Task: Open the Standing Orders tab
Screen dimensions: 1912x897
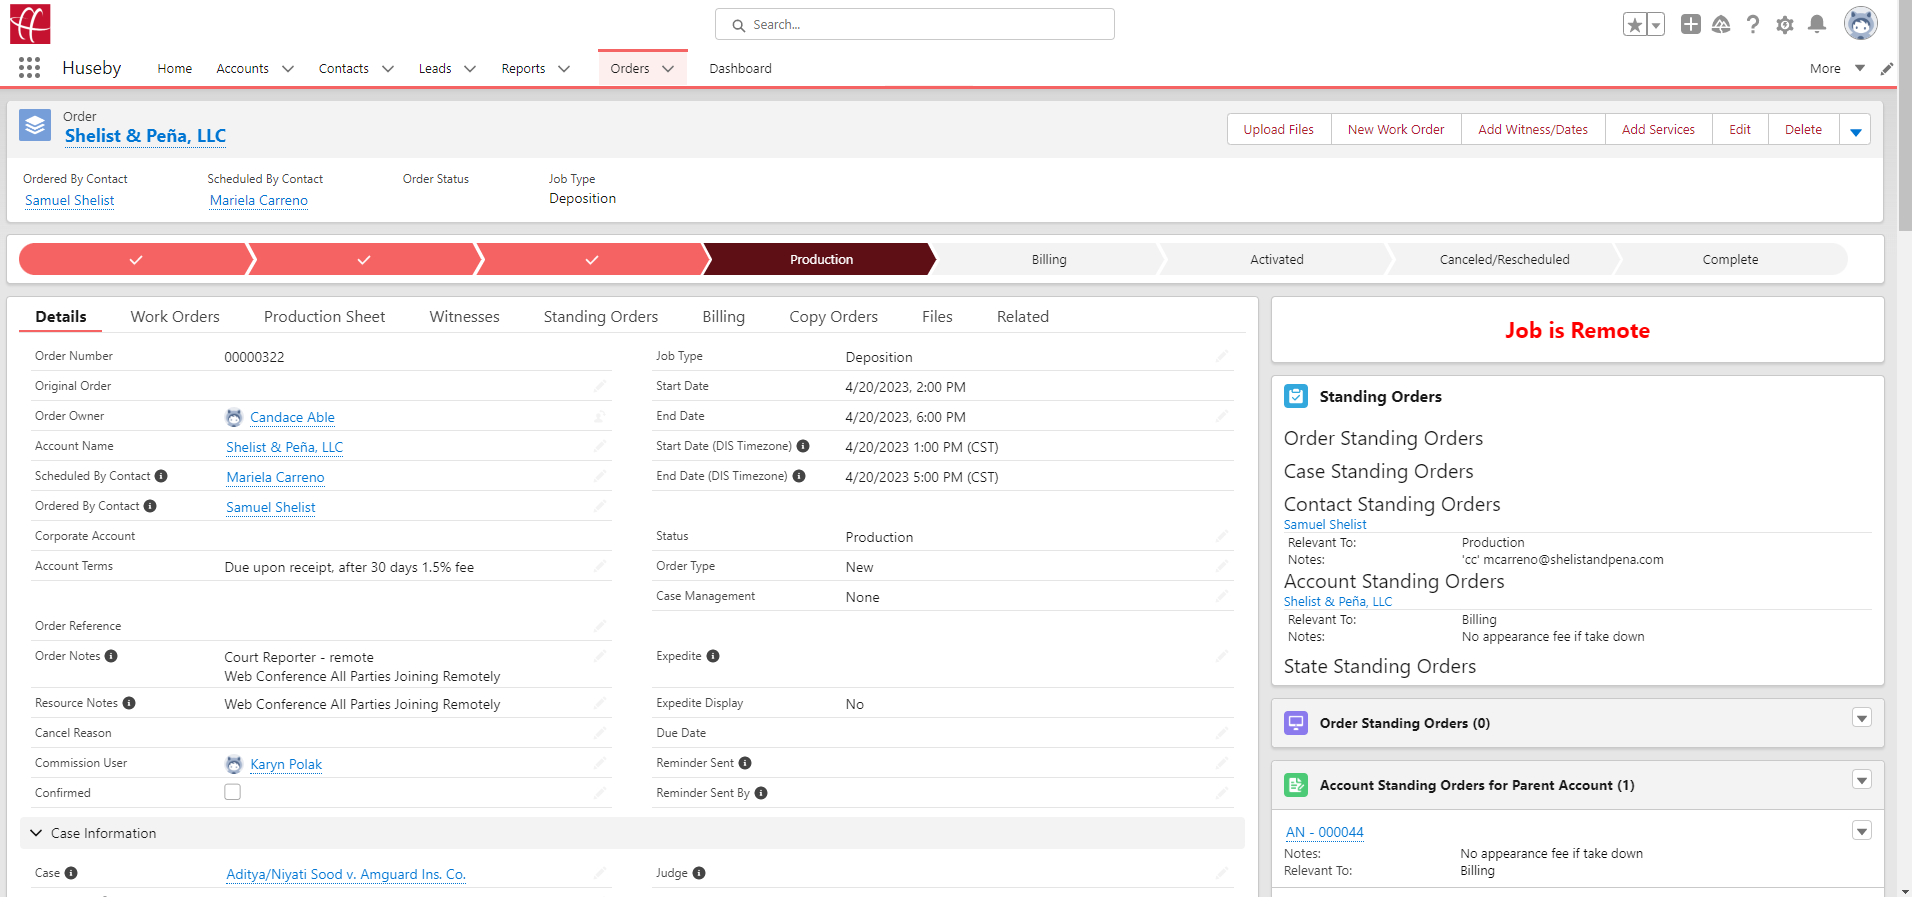Action: (x=601, y=316)
